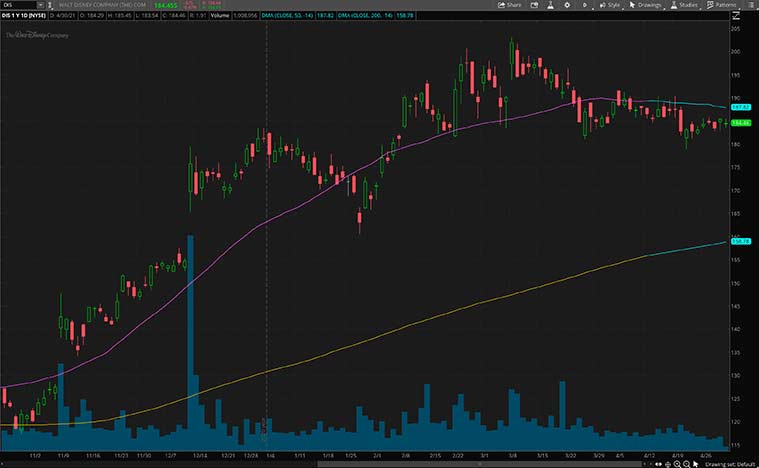Click the hamburger menu icon at top right
This screenshot has width=759, height=468.
pyautogui.click(x=752, y=5)
